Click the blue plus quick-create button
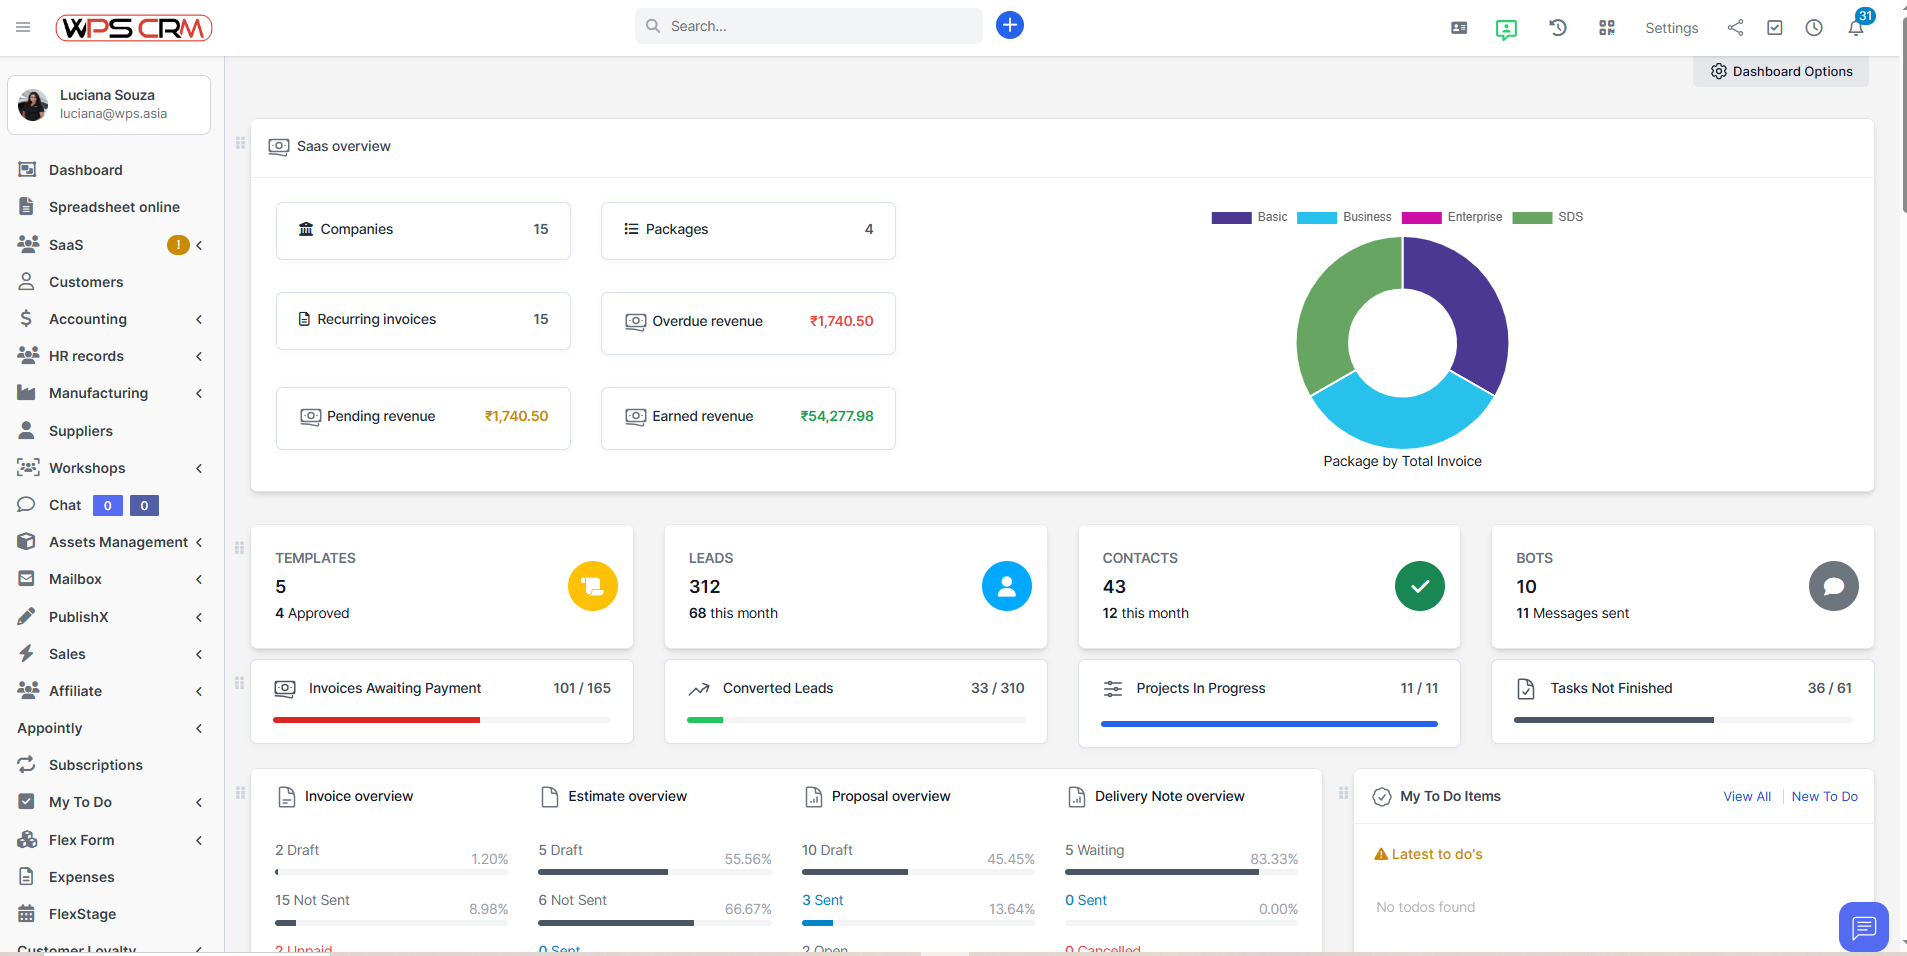This screenshot has width=1907, height=956. point(1010,25)
